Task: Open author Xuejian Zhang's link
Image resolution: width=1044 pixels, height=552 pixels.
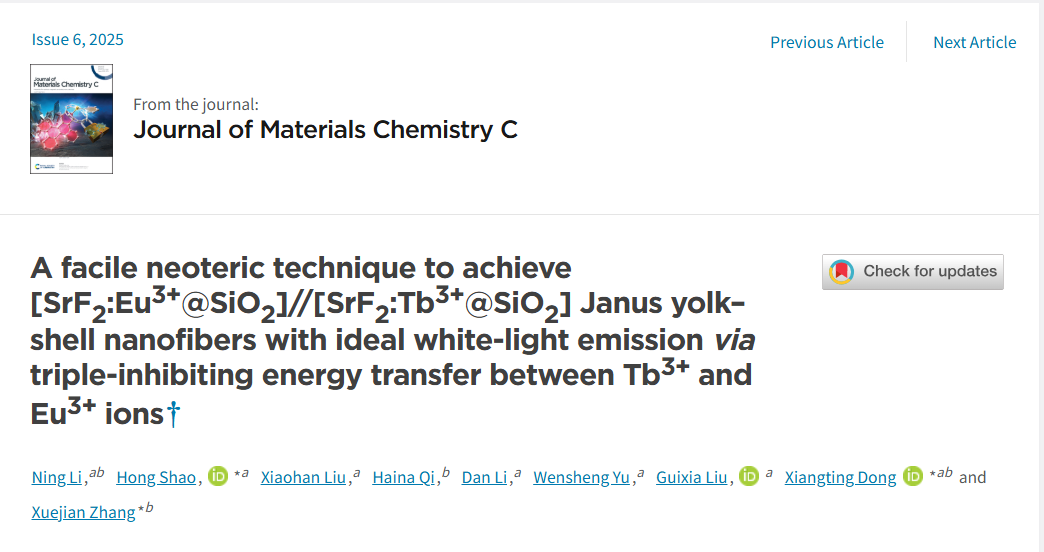Action: pyautogui.click(x=83, y=512)
